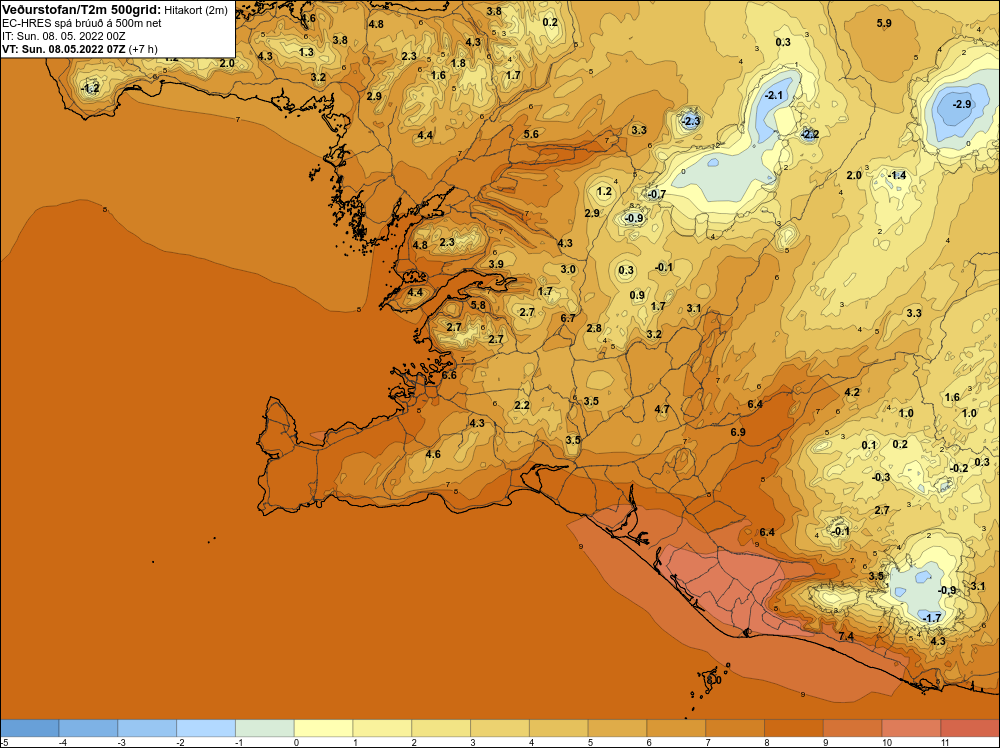The height and width of the screenshot is (748, 1000).
Task: Click the temperature value 6.7
Action: 568,318
